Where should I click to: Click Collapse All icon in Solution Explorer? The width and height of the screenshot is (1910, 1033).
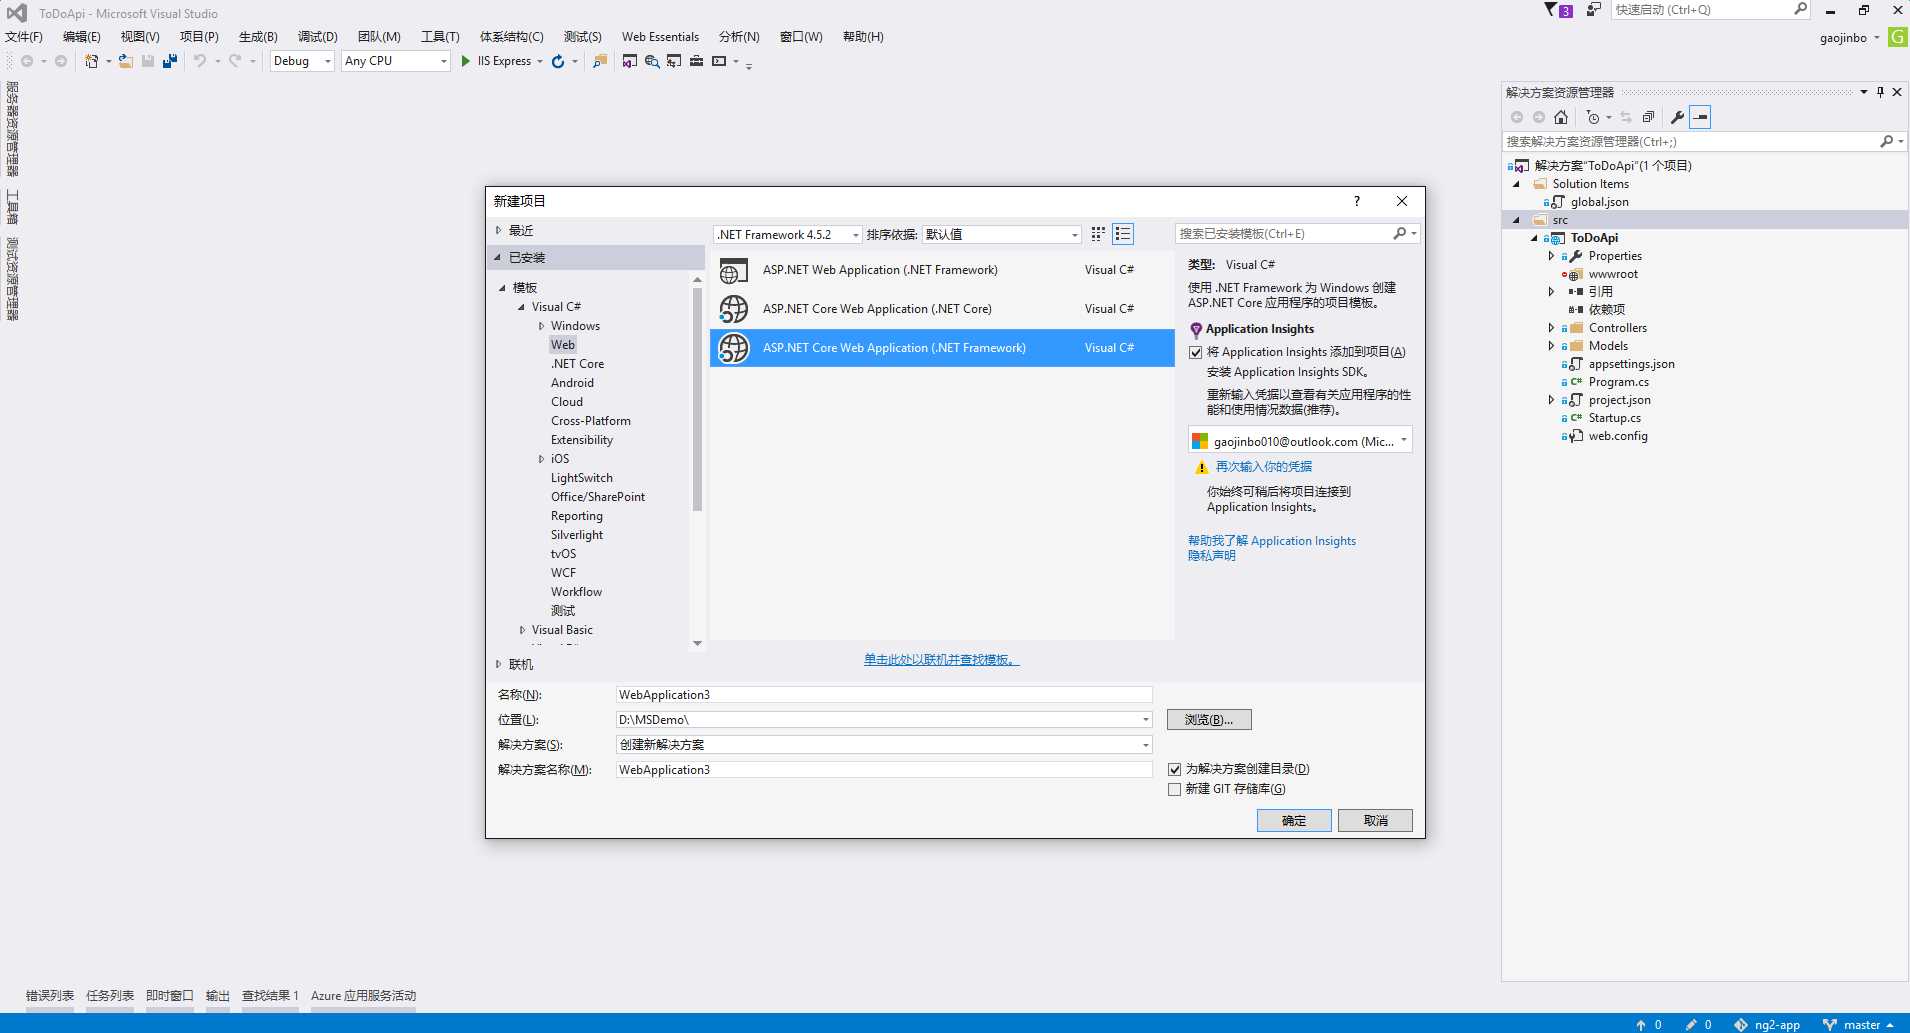1648,117
